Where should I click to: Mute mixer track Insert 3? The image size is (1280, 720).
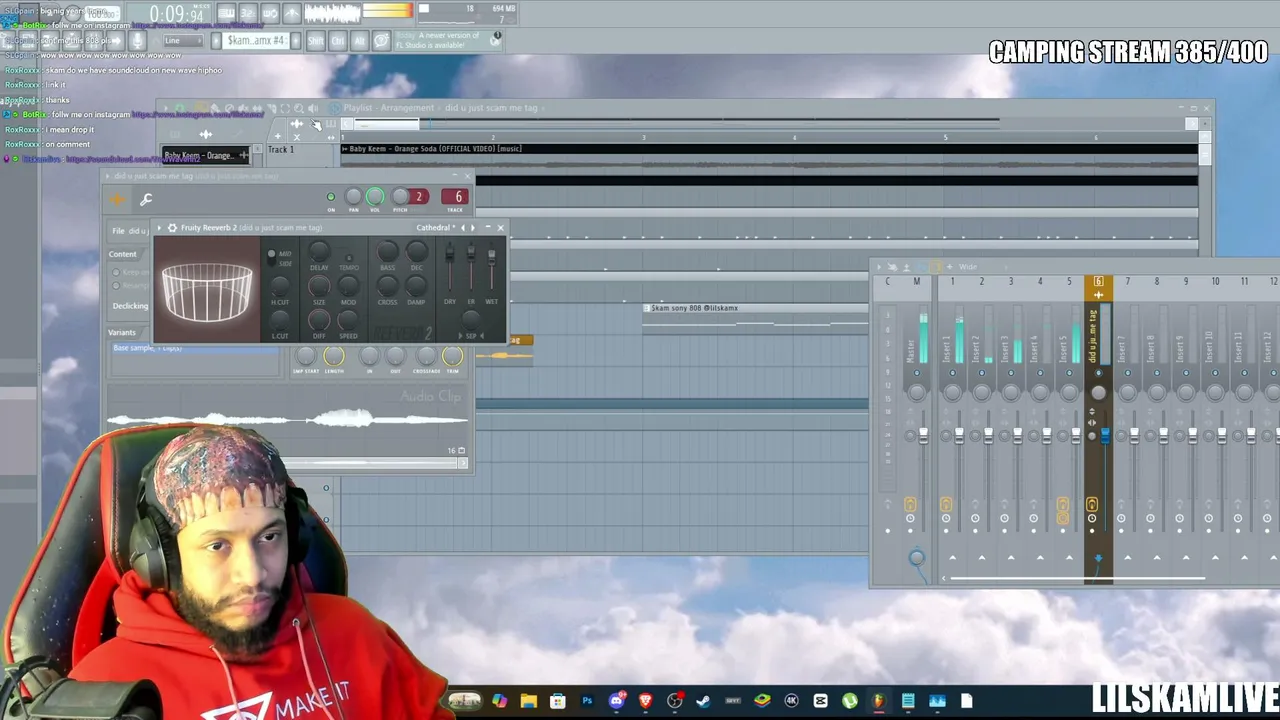pyautogui.click(x=1010, y=373)
